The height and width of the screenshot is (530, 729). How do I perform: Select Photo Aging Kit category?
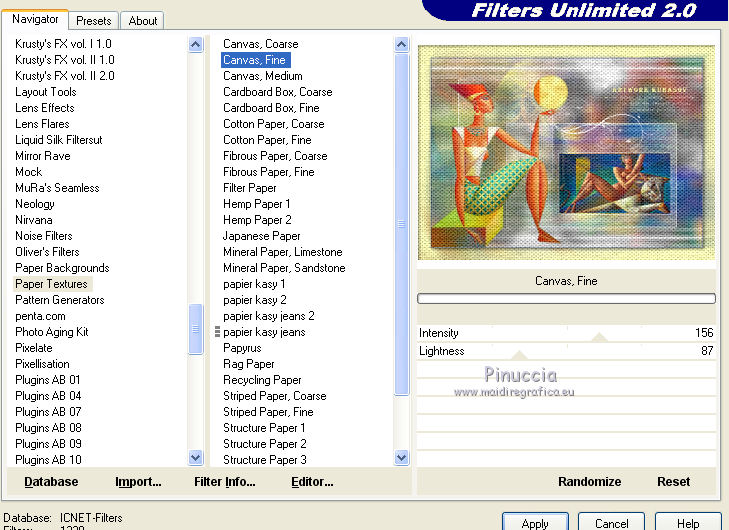coord(52,332)
